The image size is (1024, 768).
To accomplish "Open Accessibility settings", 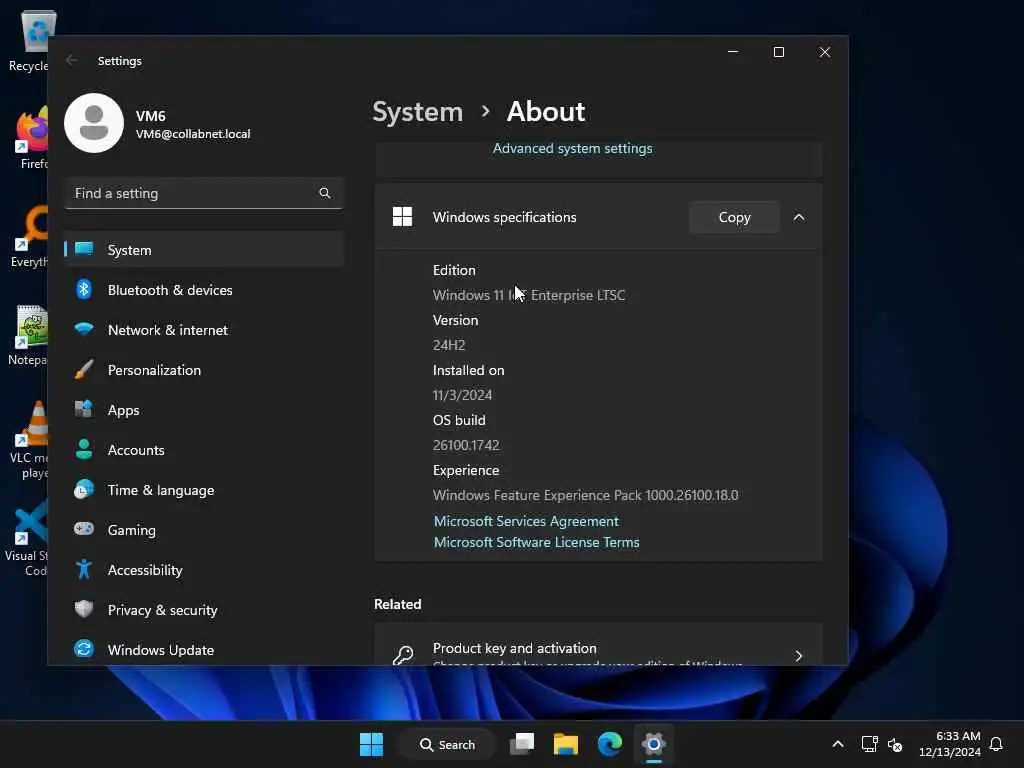I will point(204,569).
